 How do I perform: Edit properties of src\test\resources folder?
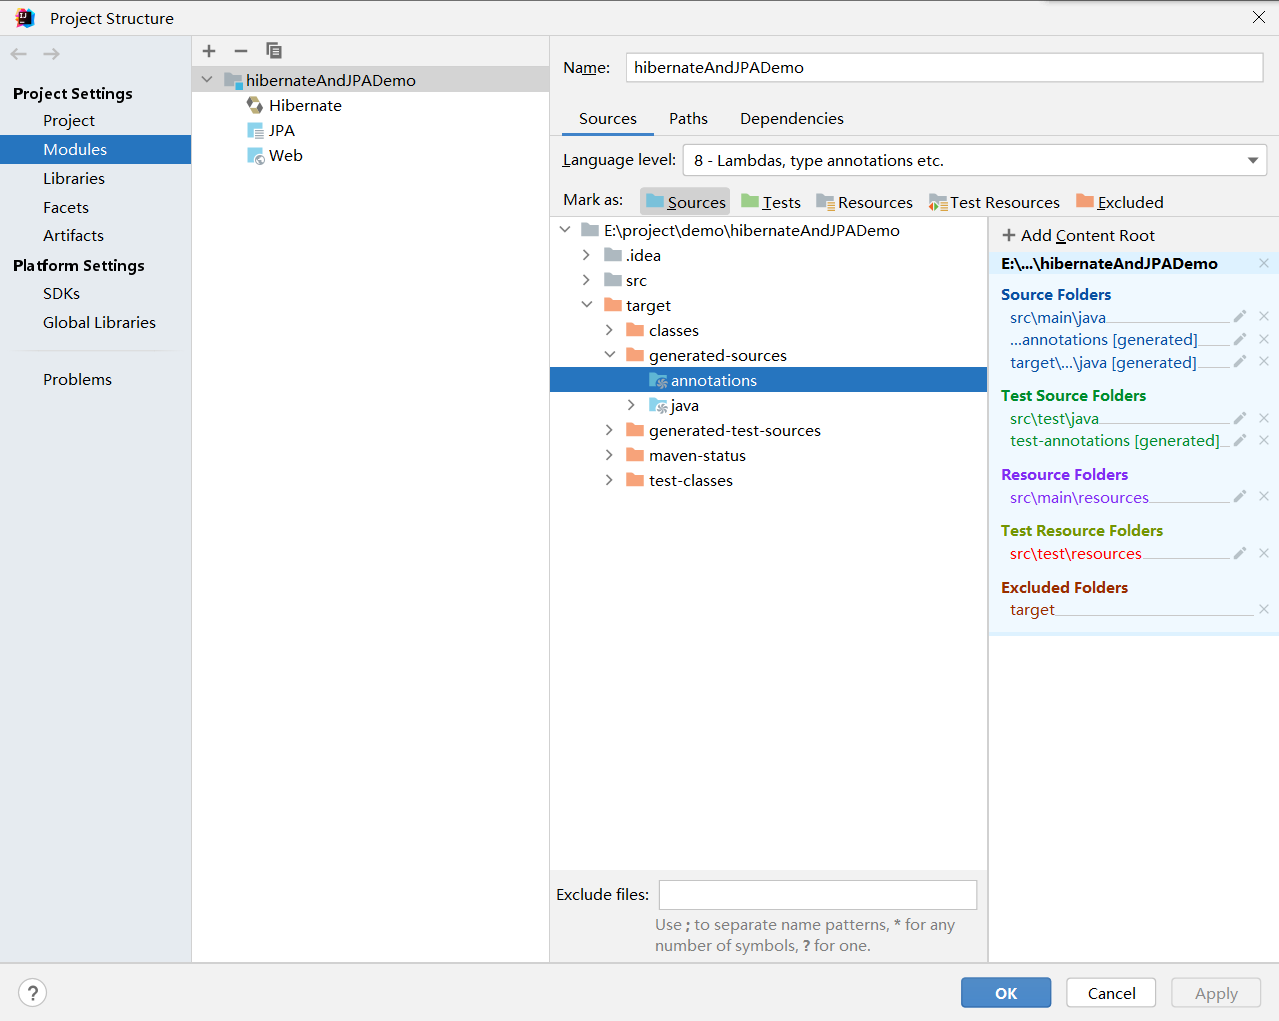[1240, 553]
